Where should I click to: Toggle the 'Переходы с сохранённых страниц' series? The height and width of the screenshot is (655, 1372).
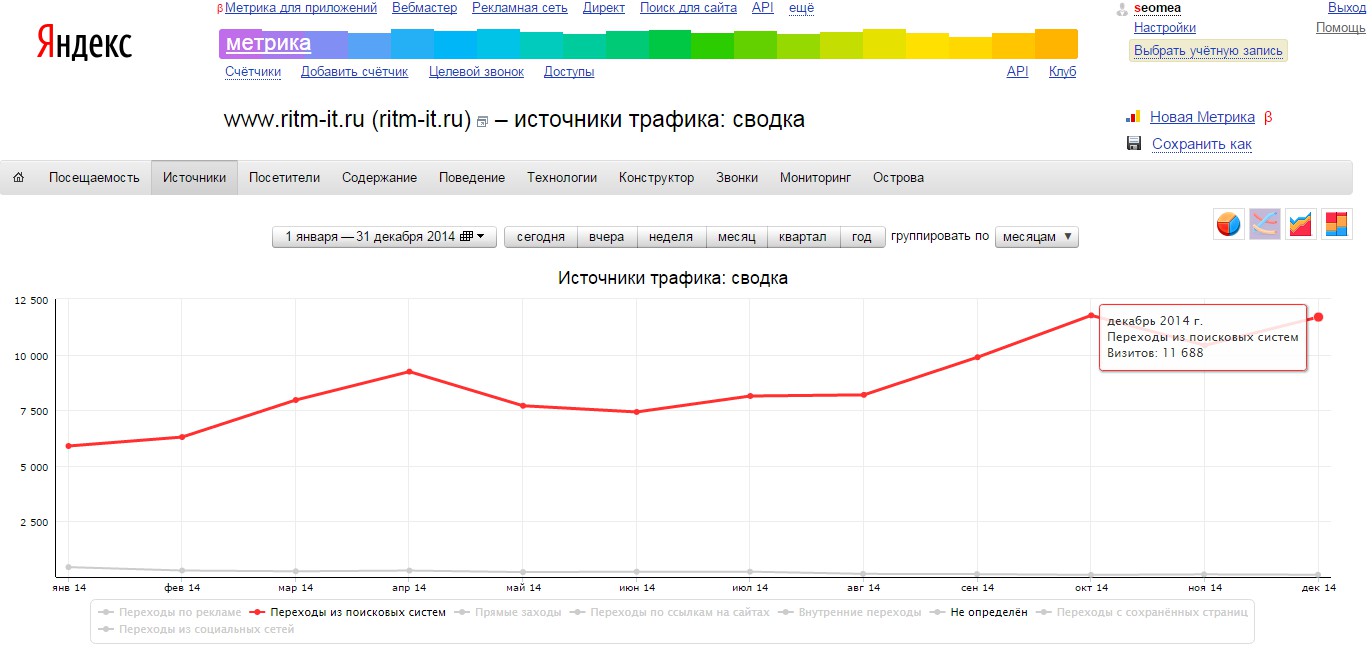[x=1142, y=612]
